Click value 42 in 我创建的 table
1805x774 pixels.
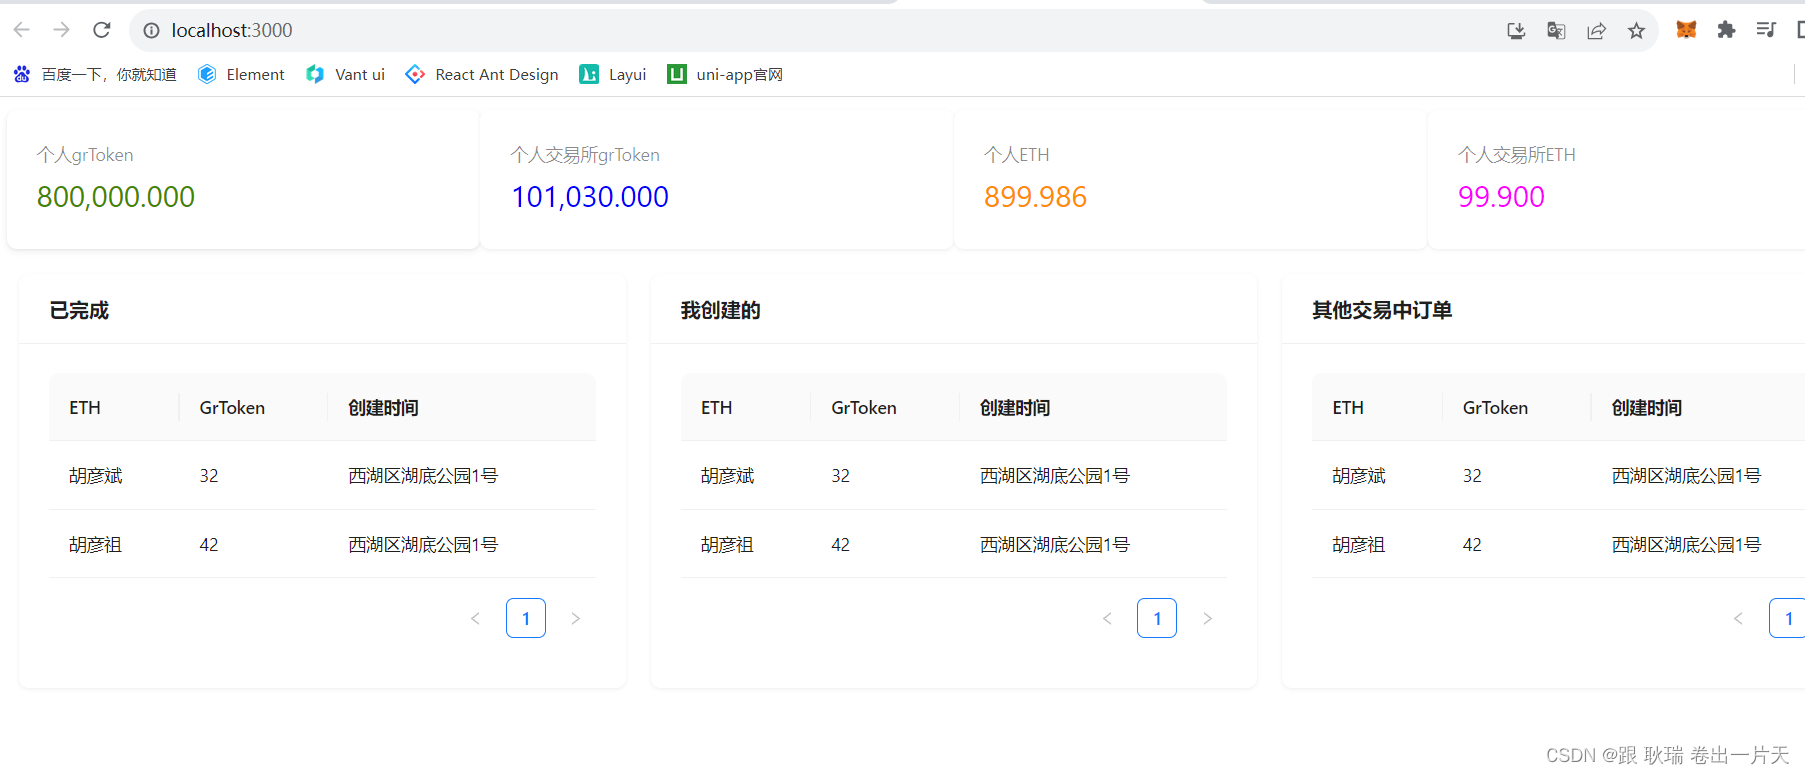click(x=841, y=545)
